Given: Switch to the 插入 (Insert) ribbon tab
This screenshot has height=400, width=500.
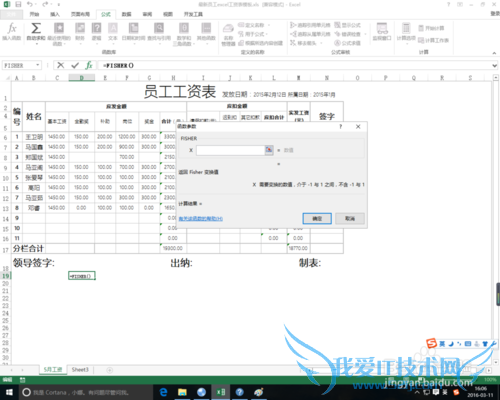Looking at the screenshot, I should tap(55, 14).
